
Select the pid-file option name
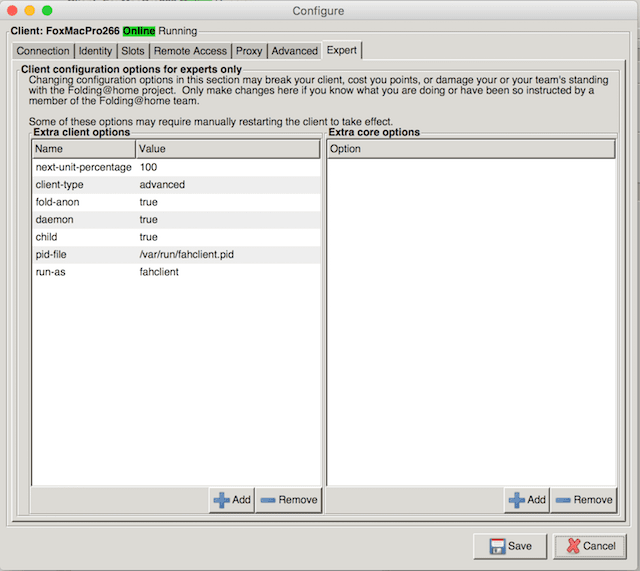(x=51, y=255)
